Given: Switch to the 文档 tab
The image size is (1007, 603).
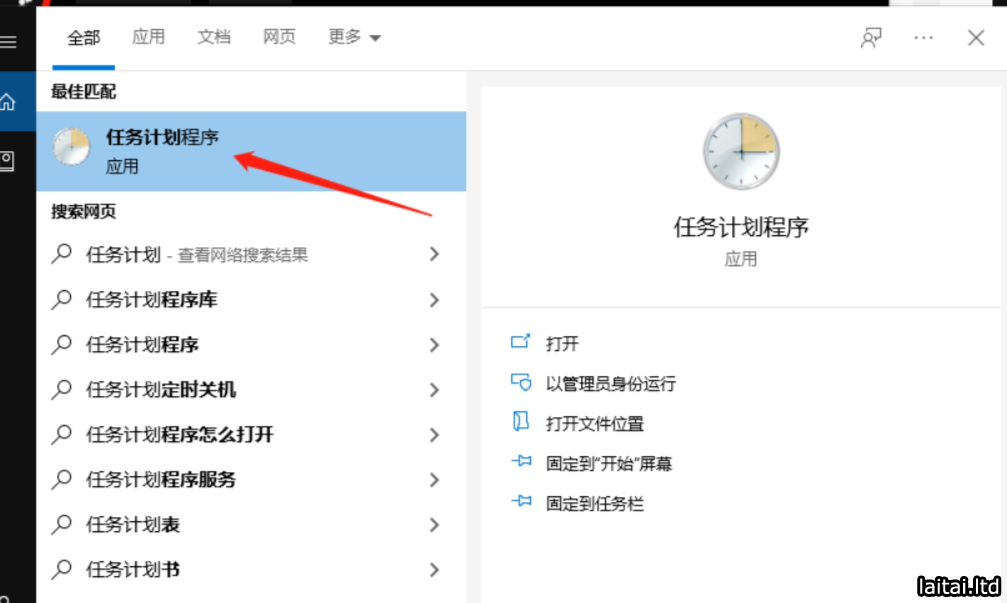Looking at the screenshot, I should (x=214, y=37).
